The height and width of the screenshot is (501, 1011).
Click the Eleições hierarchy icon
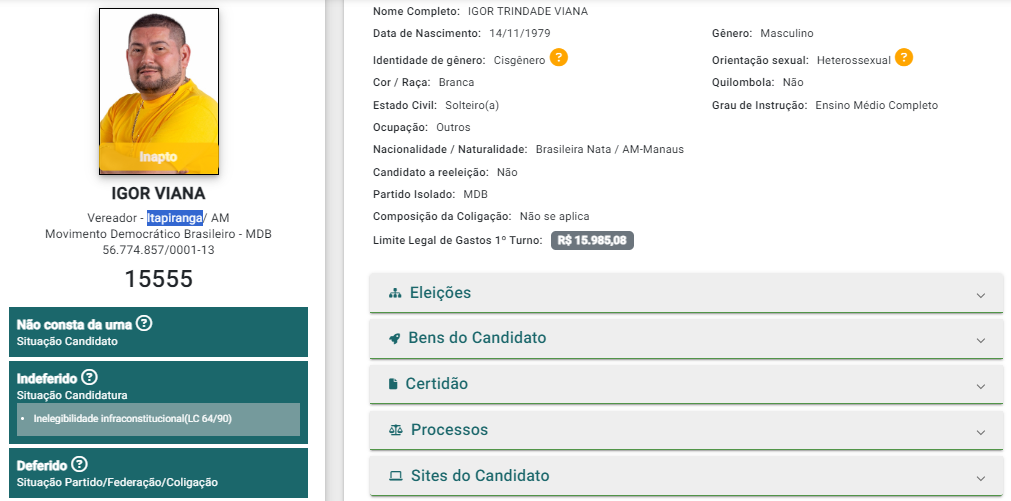395,293
